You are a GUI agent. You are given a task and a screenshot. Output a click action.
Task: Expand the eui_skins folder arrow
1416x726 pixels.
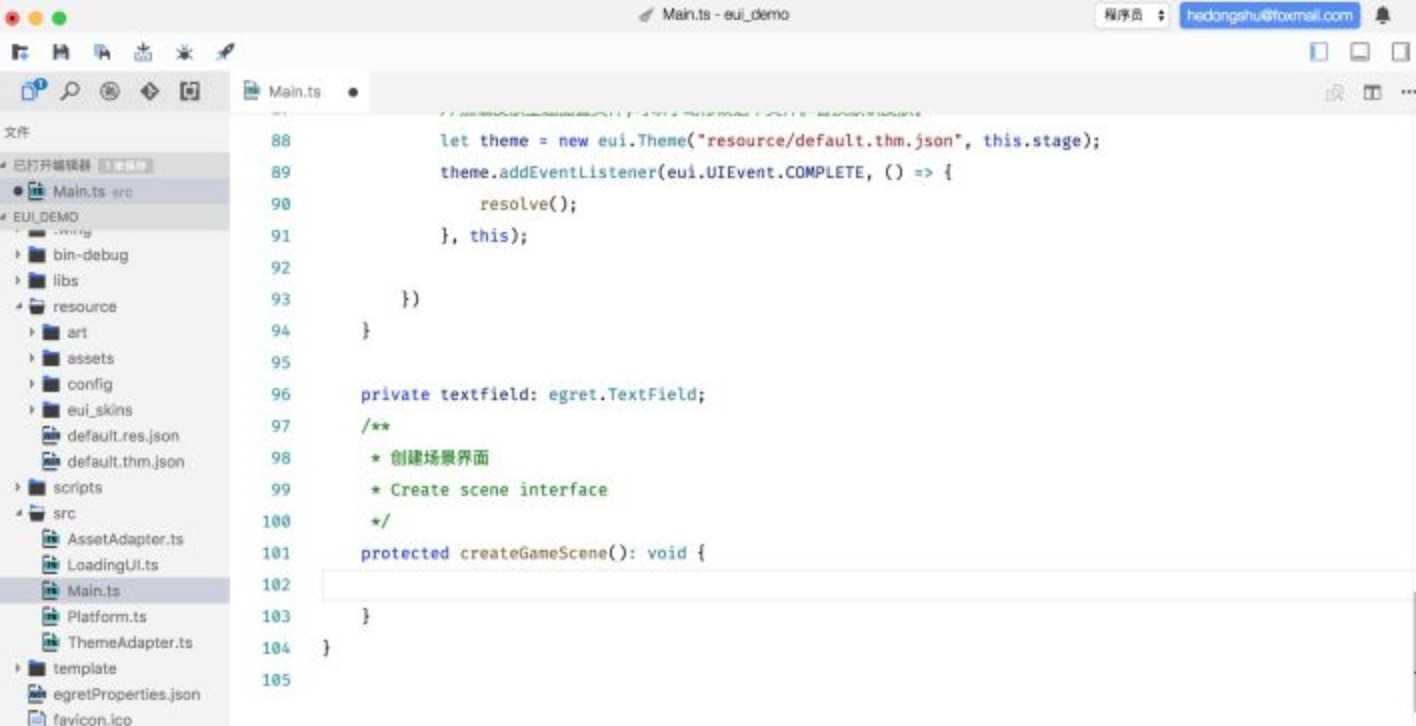coord(32,411)
